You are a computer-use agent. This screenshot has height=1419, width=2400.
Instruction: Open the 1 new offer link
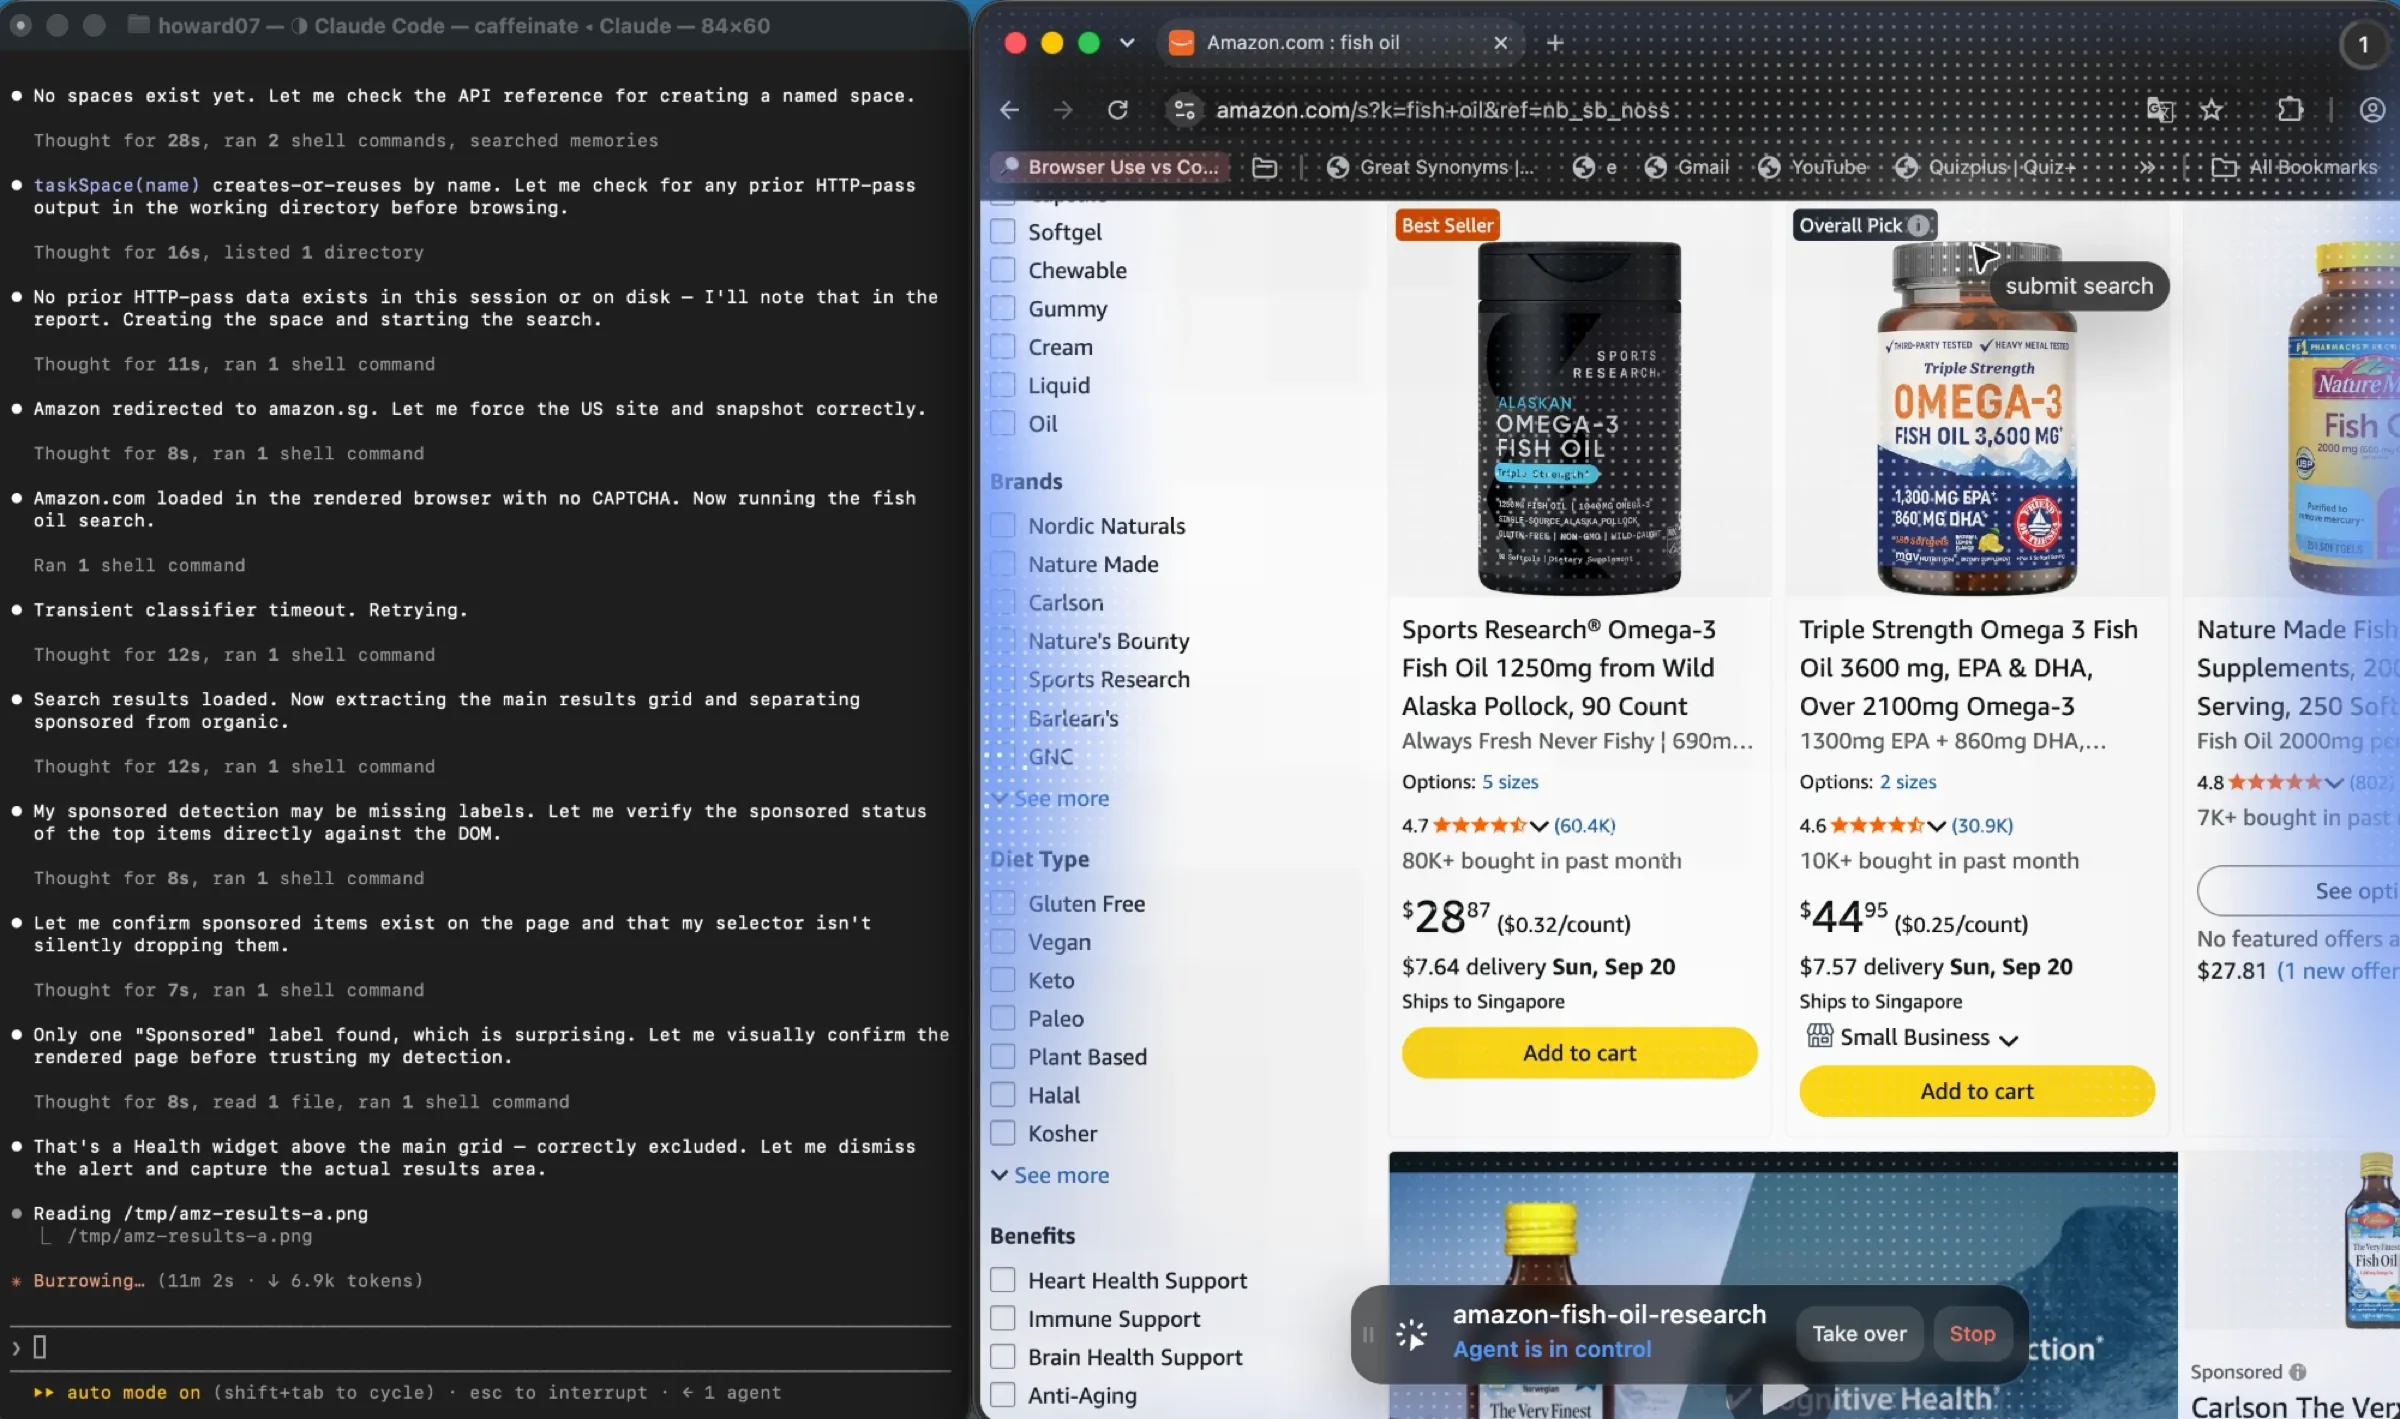pyautogui.click(x=2338, y=971)
